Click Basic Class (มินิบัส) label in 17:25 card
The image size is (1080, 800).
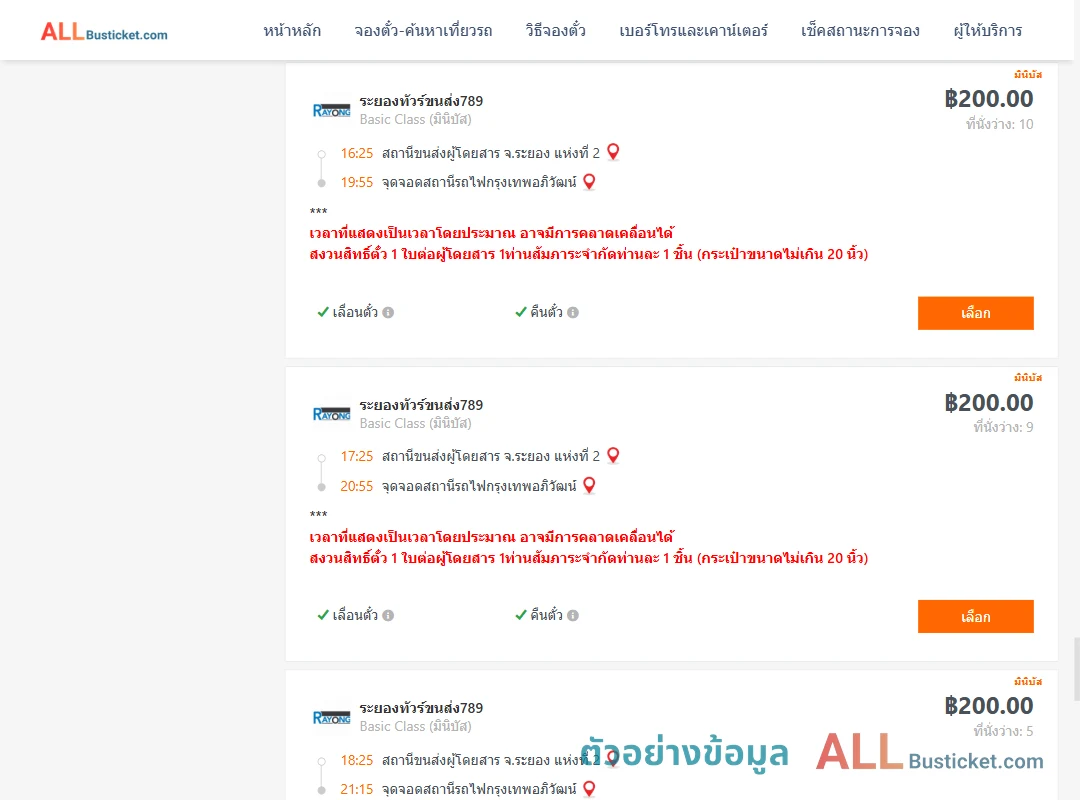pyautogui.click(x=415, y=423)
